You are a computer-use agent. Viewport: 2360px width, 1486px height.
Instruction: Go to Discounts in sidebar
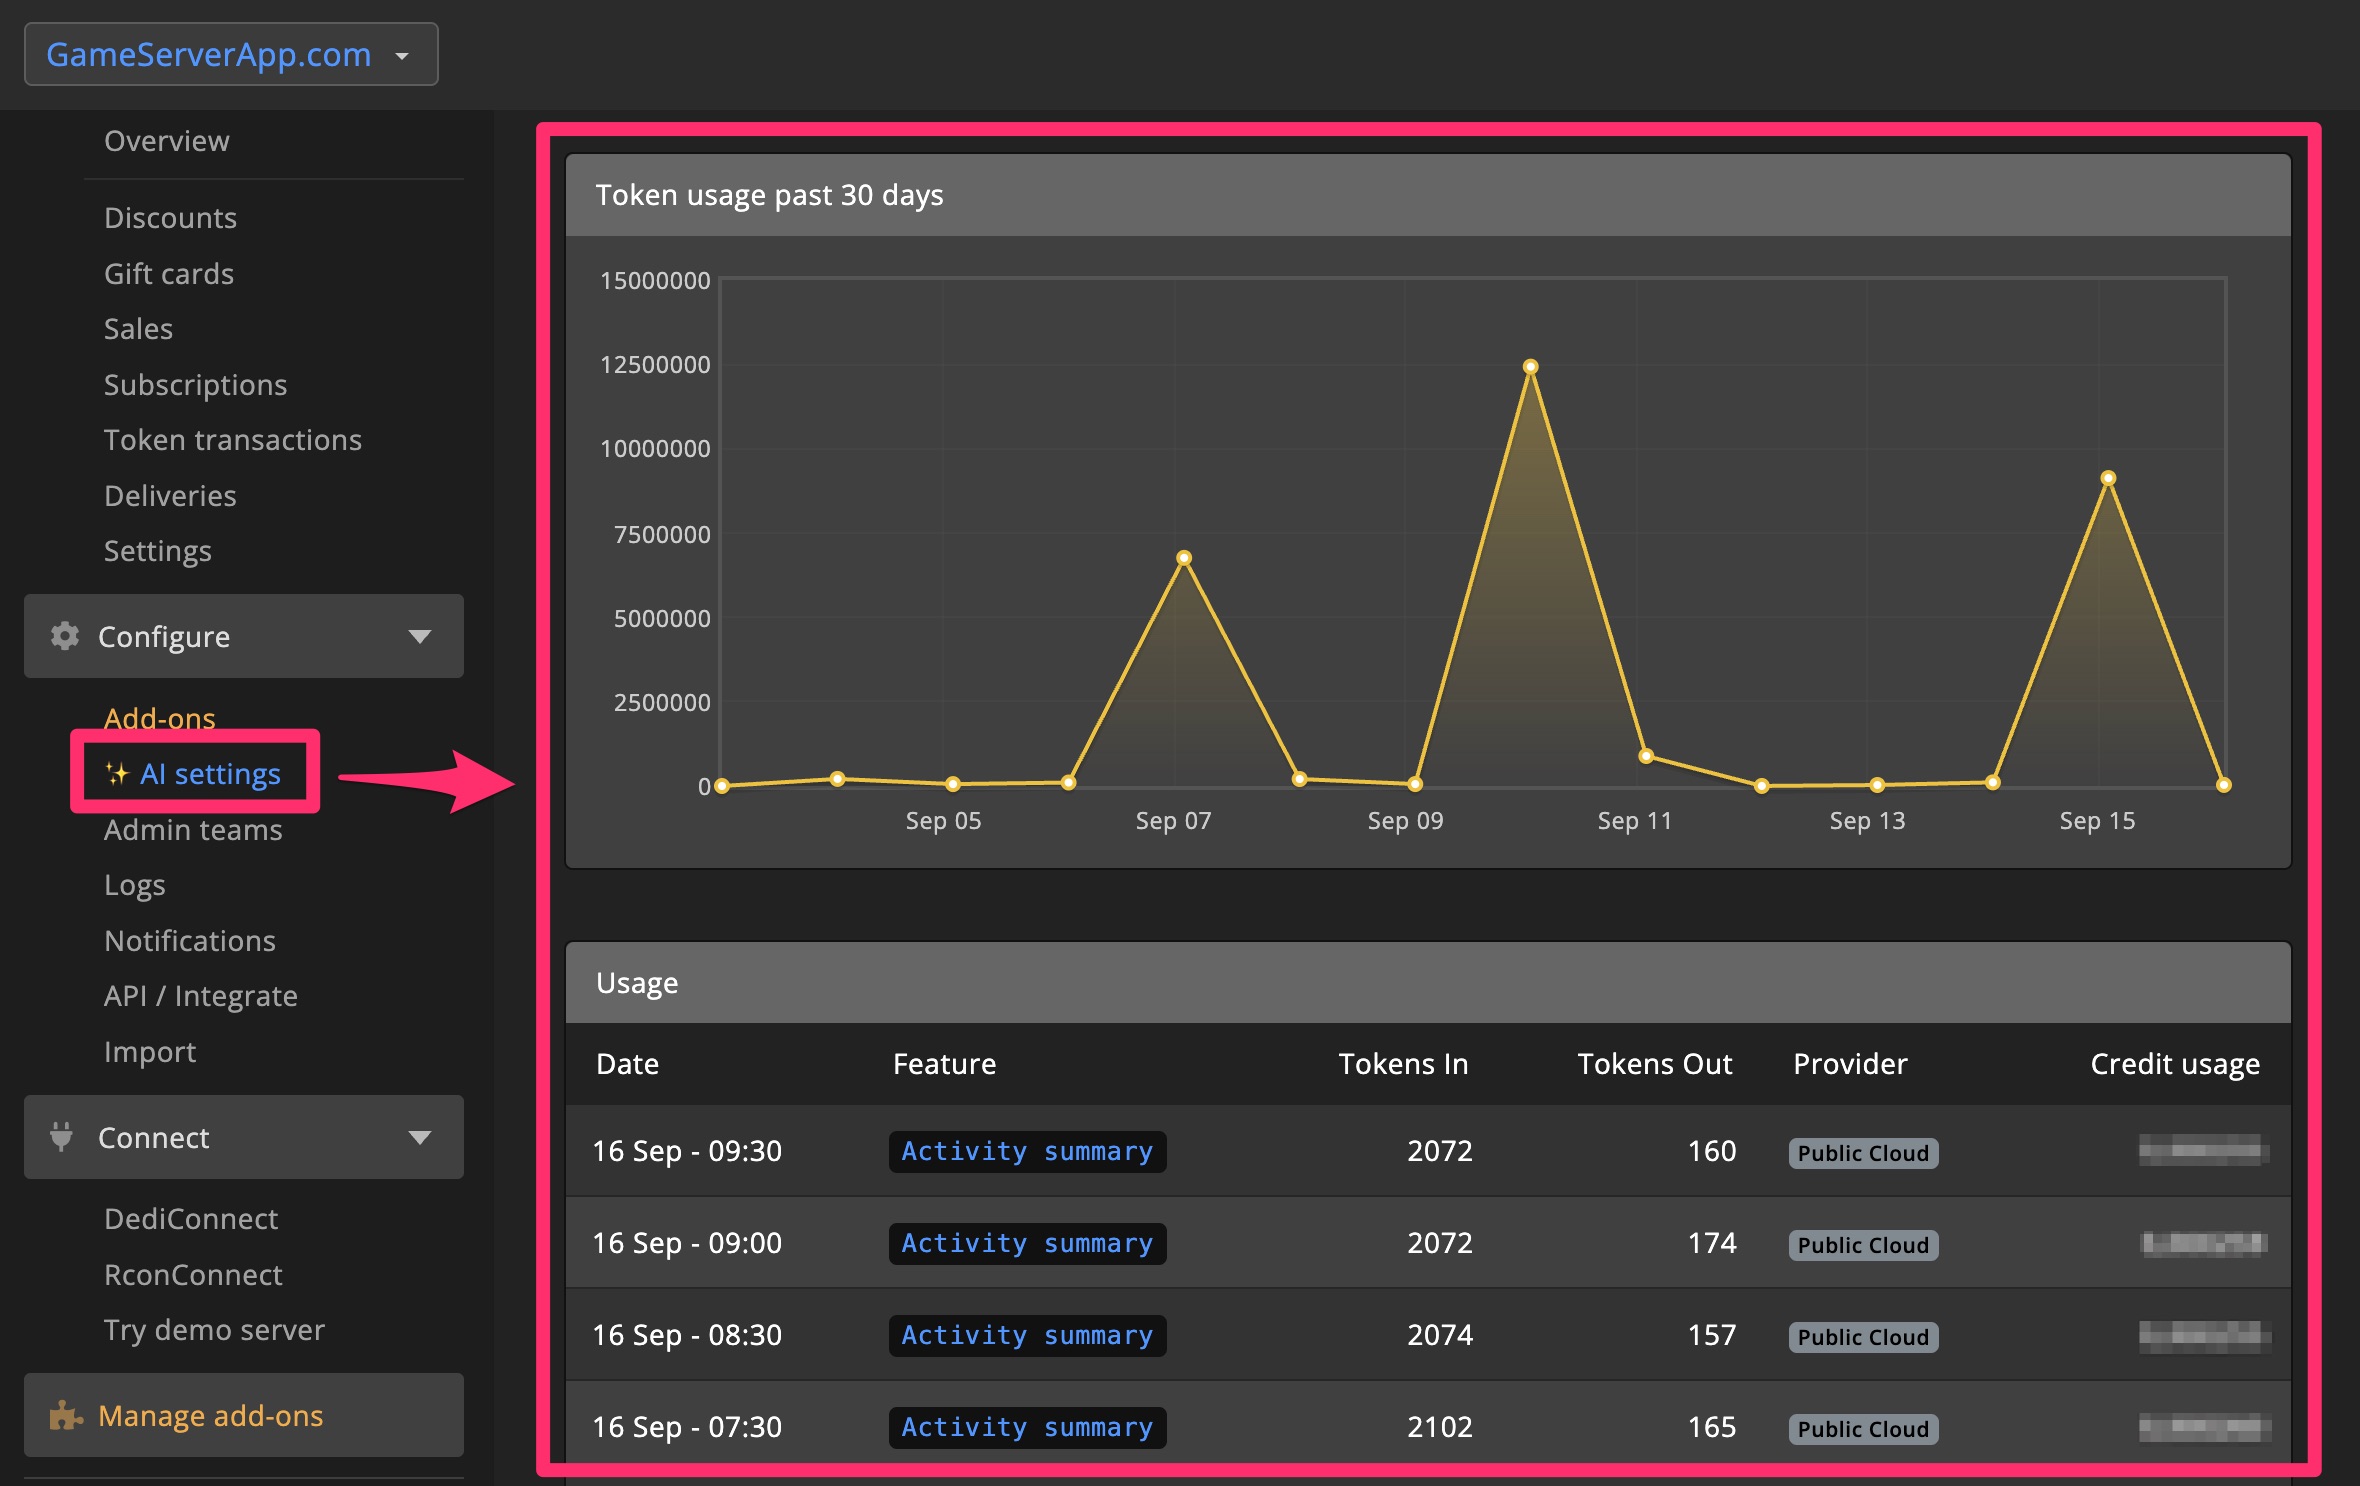tap(170, 218)
